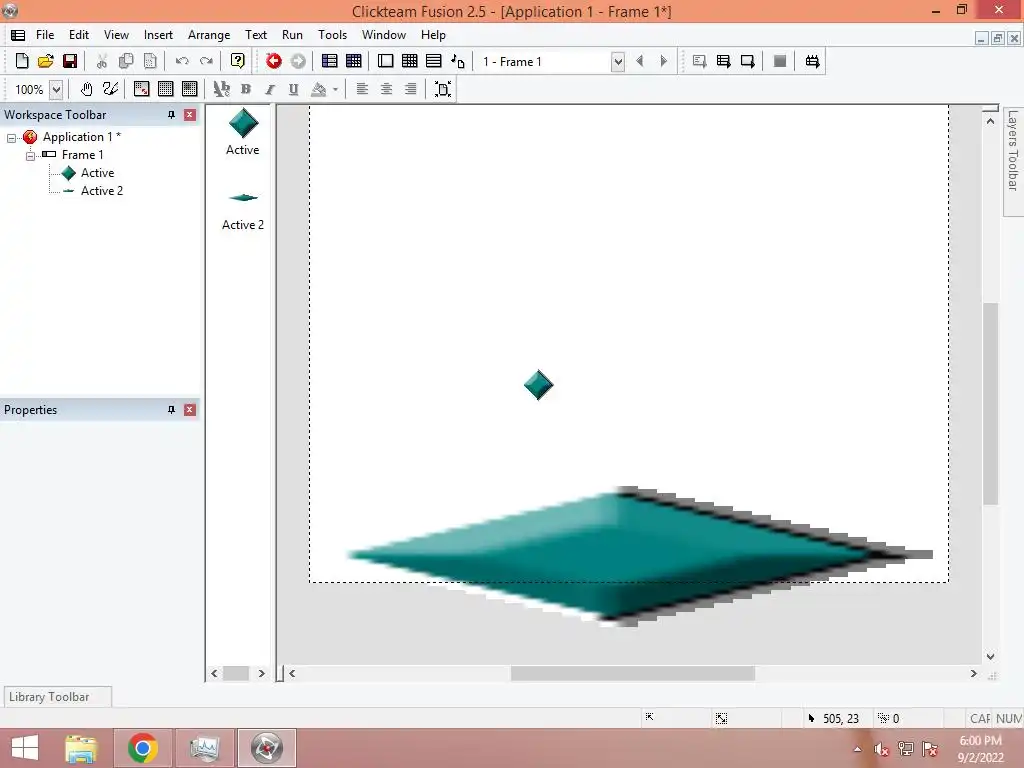
Task: Open the text color dropdown arrow
Action: pyautogui.click(x=335, y=89)
